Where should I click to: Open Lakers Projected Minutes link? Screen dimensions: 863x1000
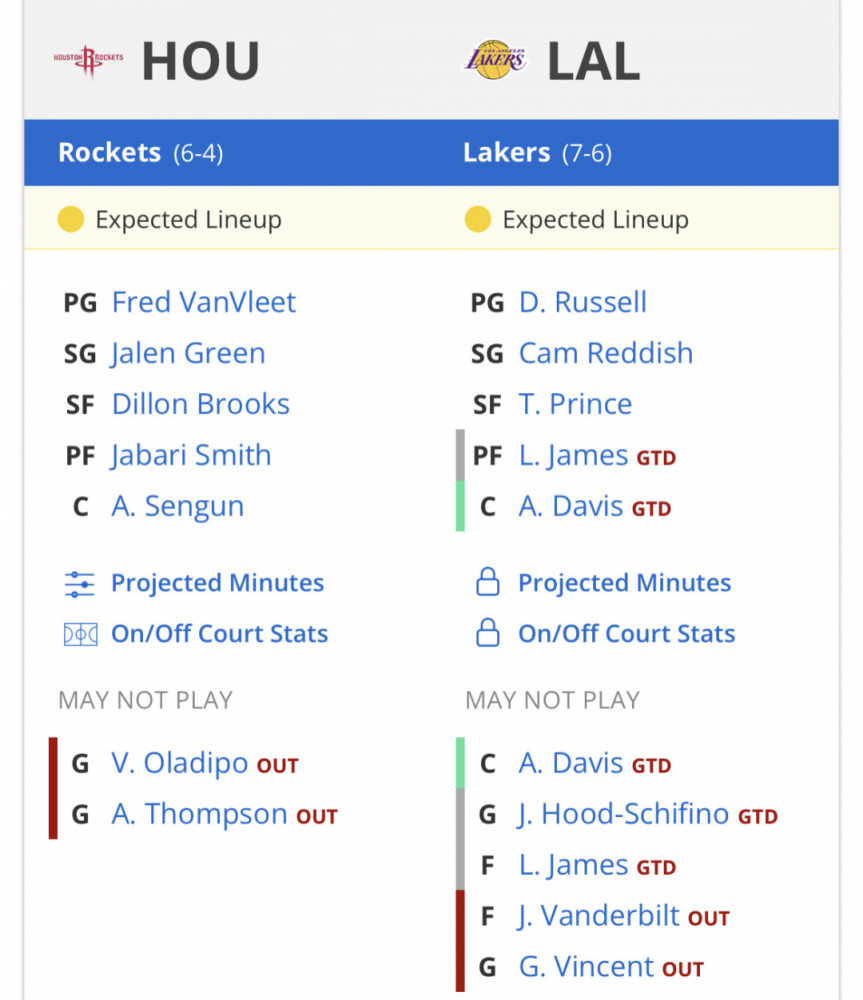point(624,583)
